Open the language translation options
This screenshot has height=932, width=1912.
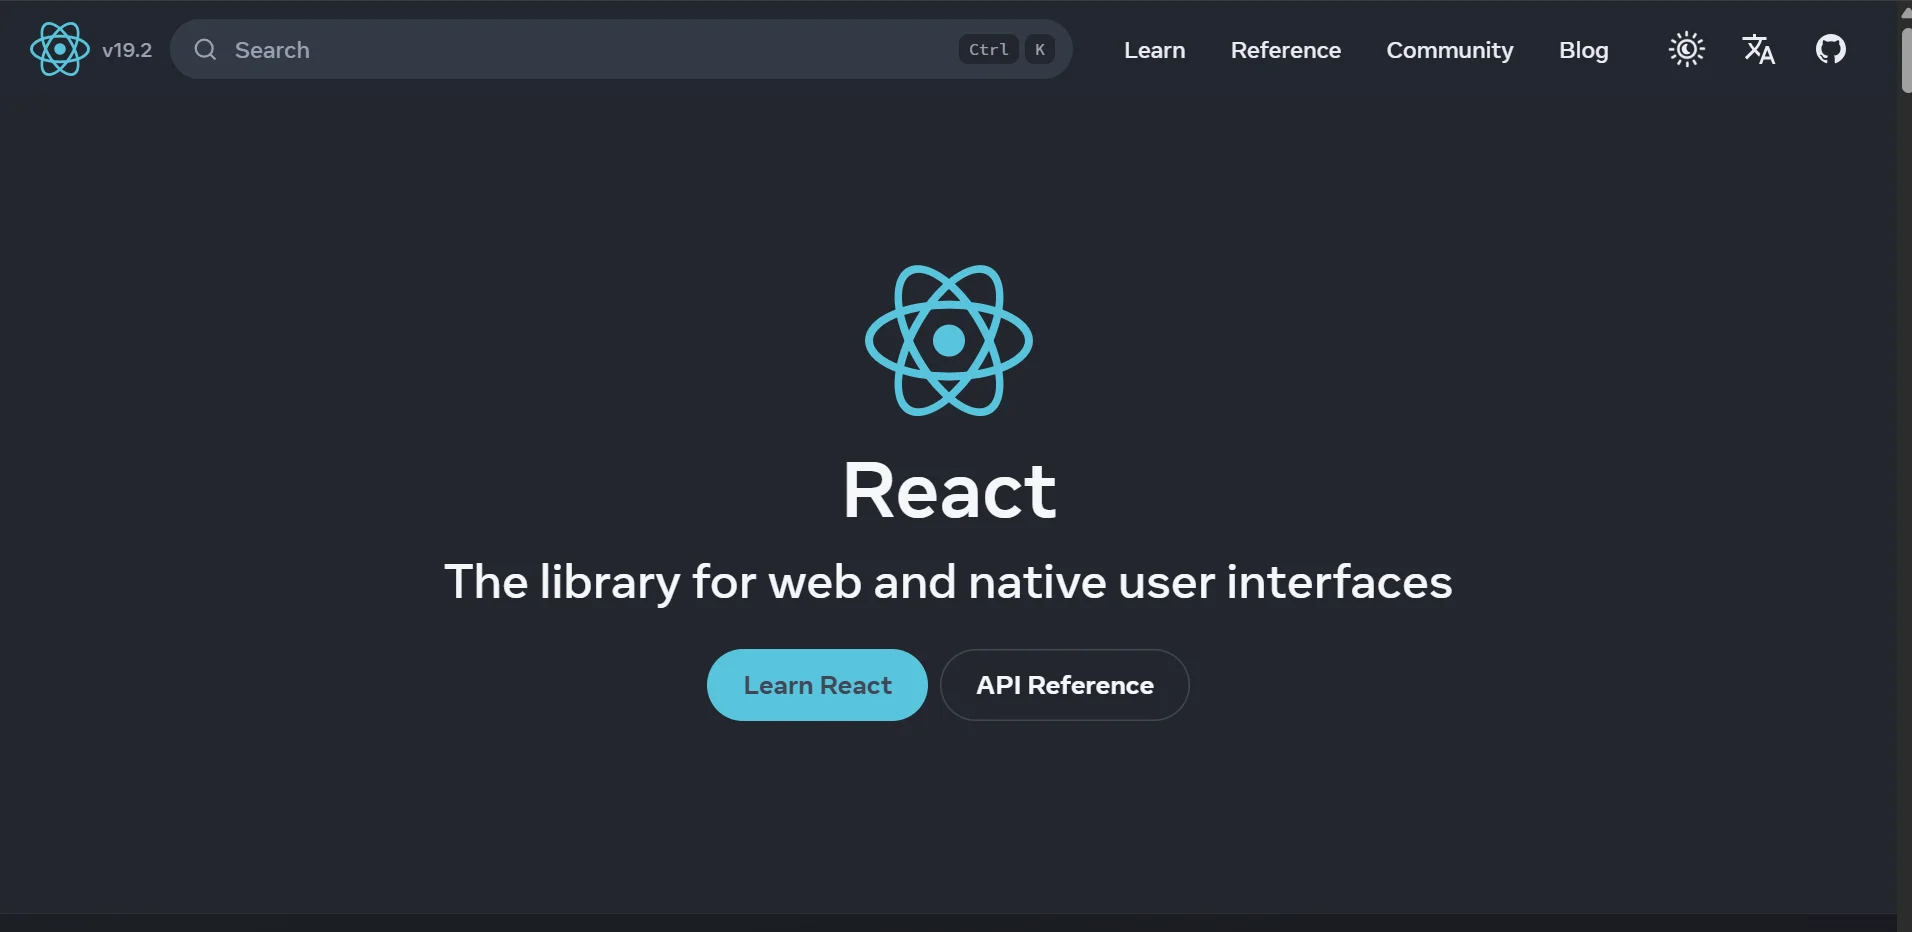coord(1759,49)
